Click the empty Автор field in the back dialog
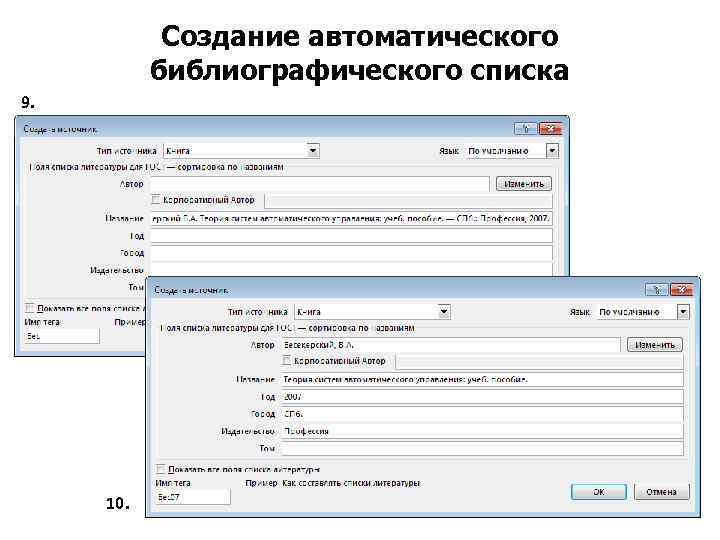 (x=320, y=184)
